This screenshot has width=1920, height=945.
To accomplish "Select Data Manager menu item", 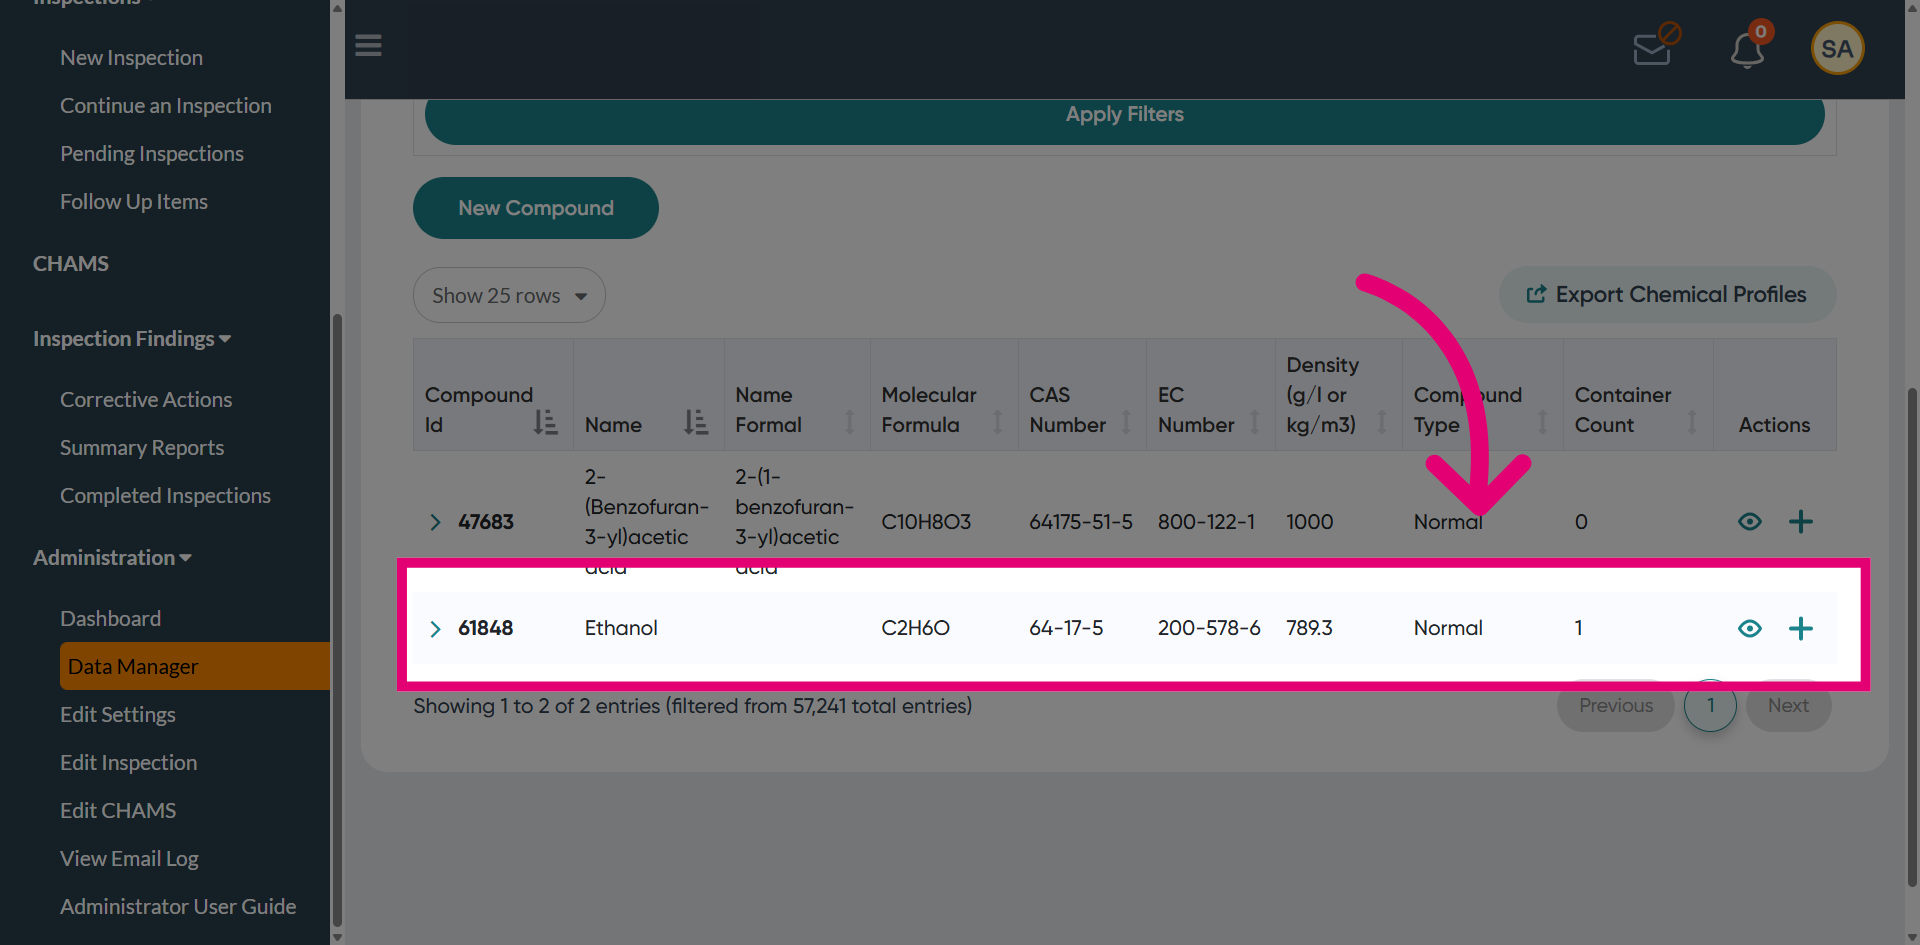I will 195,666.
